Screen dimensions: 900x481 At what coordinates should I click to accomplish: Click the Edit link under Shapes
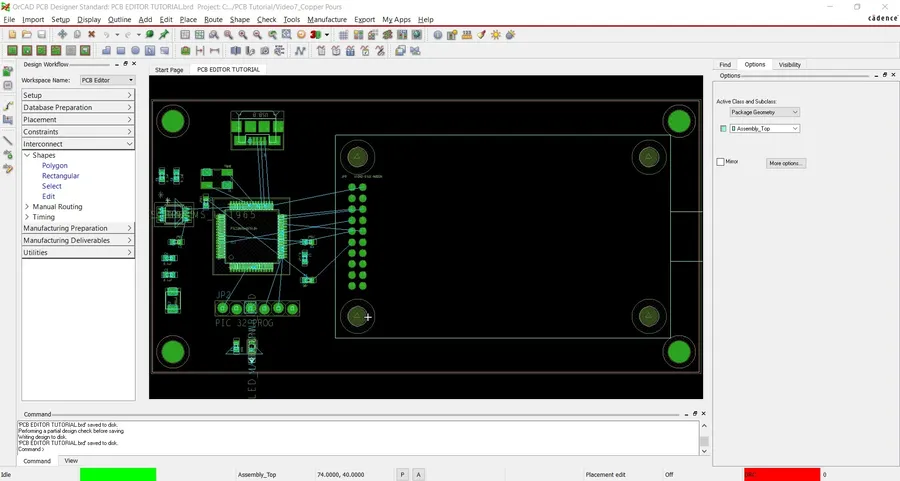pyautogui.click(x=48, y=196)
